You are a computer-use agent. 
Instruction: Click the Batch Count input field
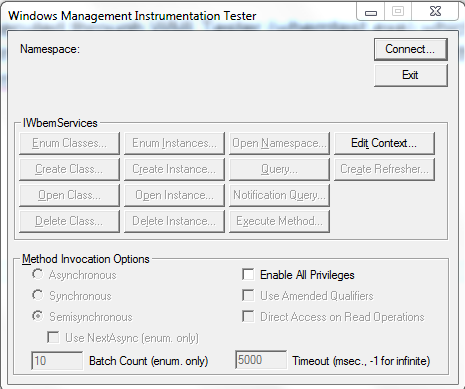pyautogui.click(x=57, y=361)
